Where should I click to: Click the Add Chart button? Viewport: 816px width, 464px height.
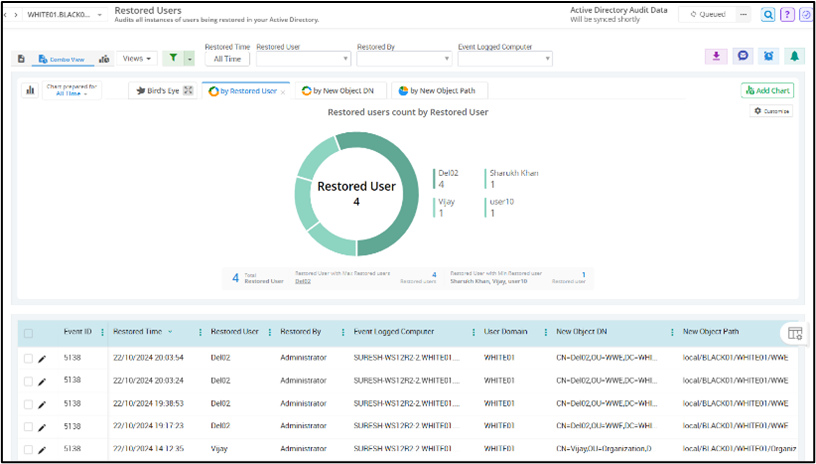(x=767, y=91)
